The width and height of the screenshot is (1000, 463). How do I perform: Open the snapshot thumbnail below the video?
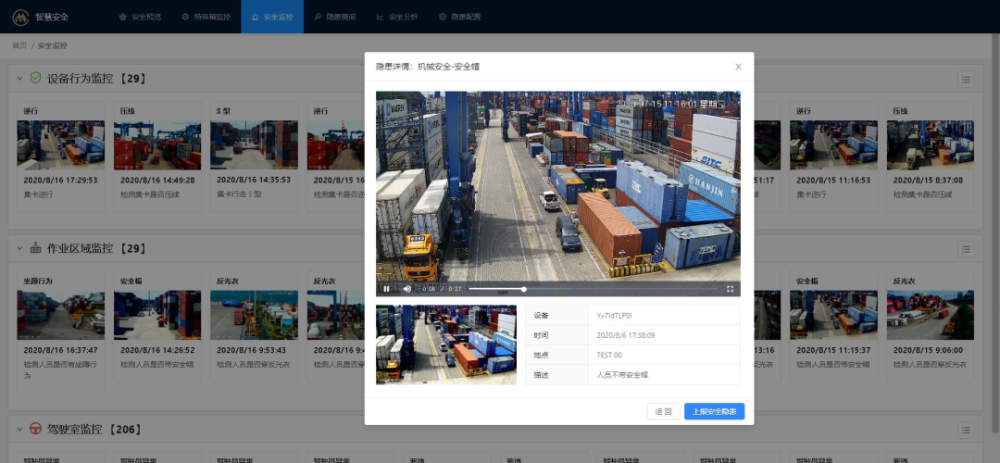[x=446, y=344]
